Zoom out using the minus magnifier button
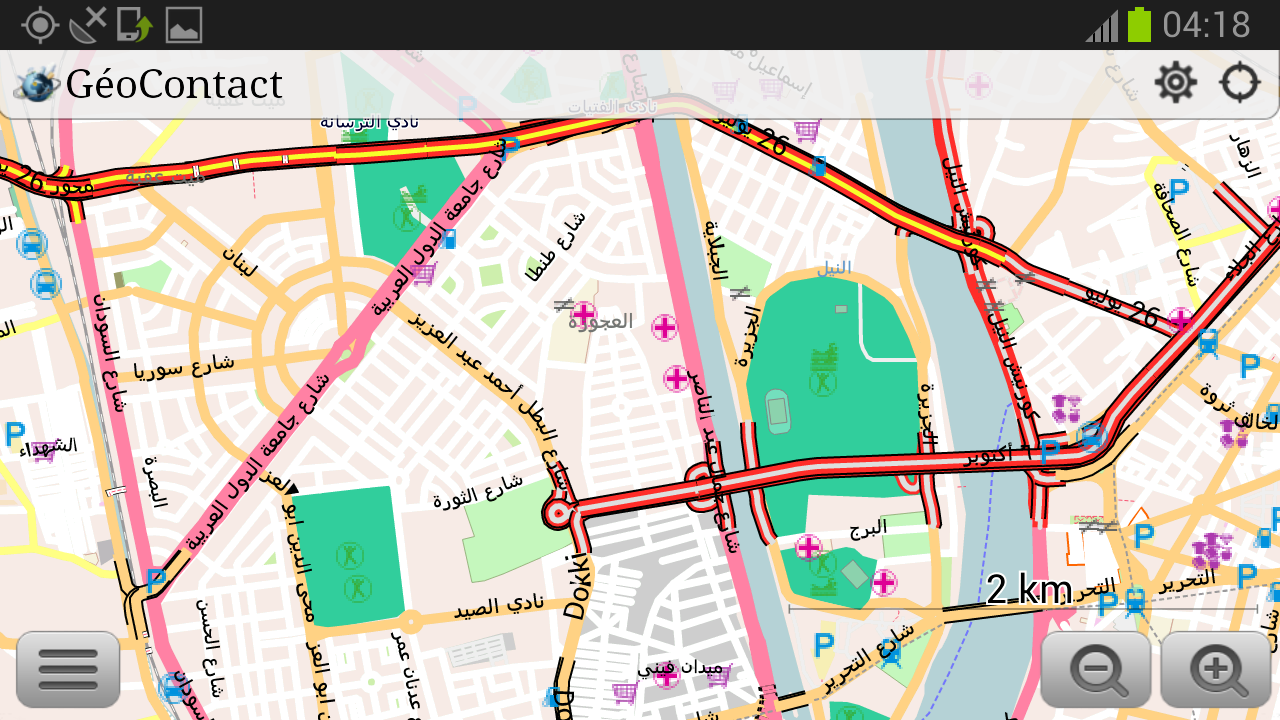Viewport: 1280px width, 720px height. click(x=1096, y=670)
